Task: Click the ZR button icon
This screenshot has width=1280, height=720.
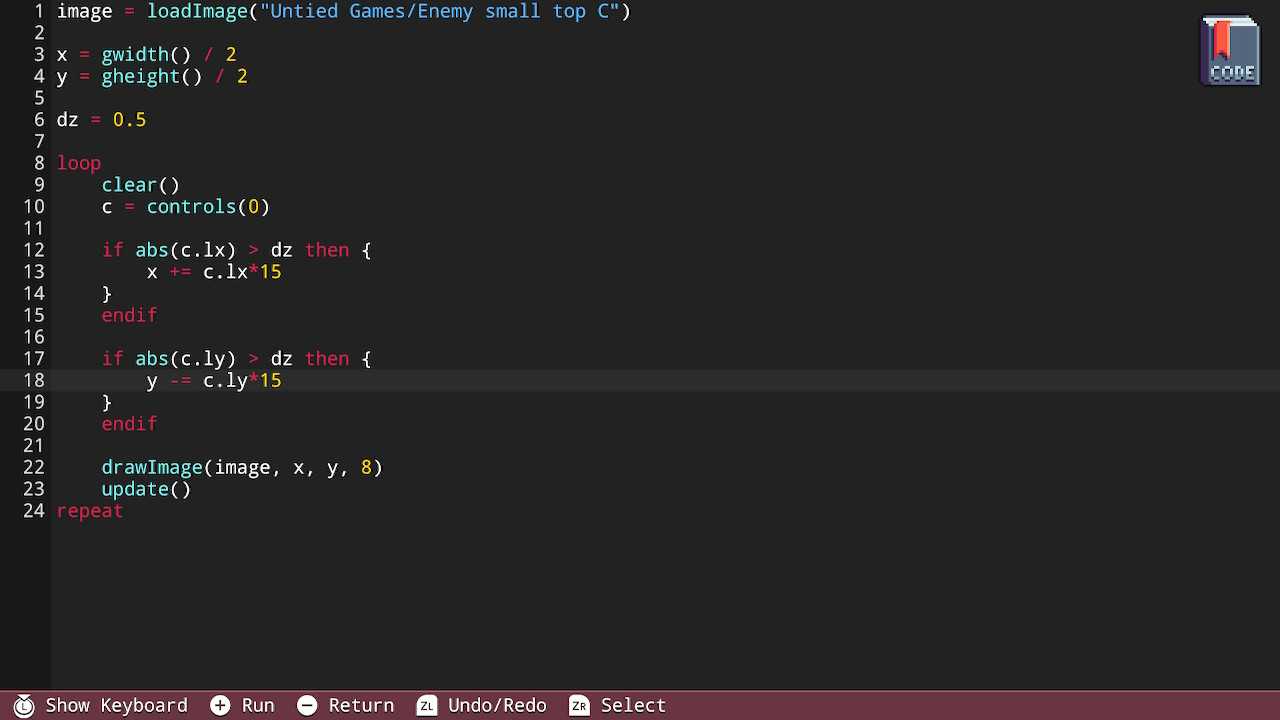Action: coord(579,706)
